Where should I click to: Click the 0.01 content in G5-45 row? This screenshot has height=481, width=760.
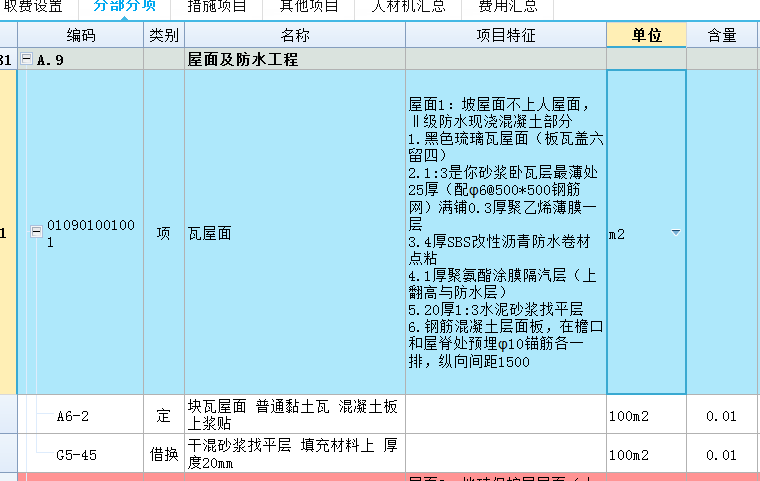pos(722,455)
